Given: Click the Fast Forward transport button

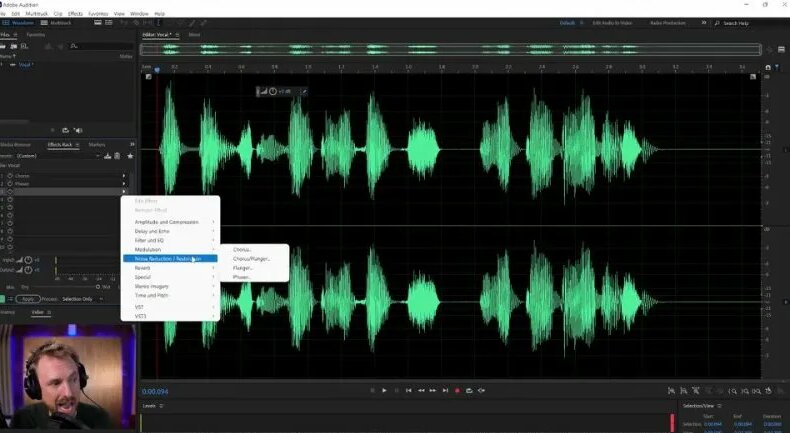Looking at the screenshot, I should point(433,390).
